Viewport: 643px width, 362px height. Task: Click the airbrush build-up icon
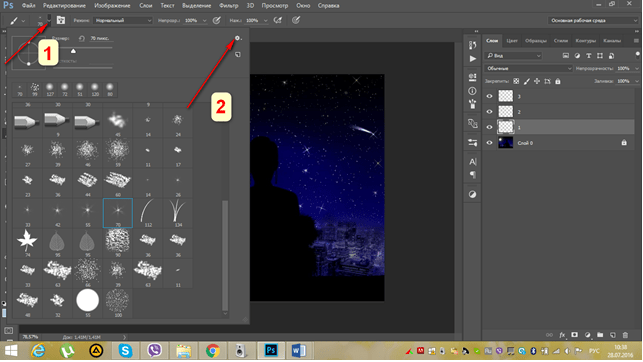click(278, 20)
